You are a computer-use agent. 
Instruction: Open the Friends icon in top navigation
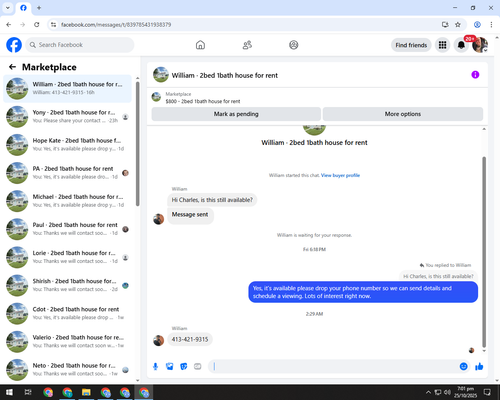pyautogui.click(x=247, y=45)
